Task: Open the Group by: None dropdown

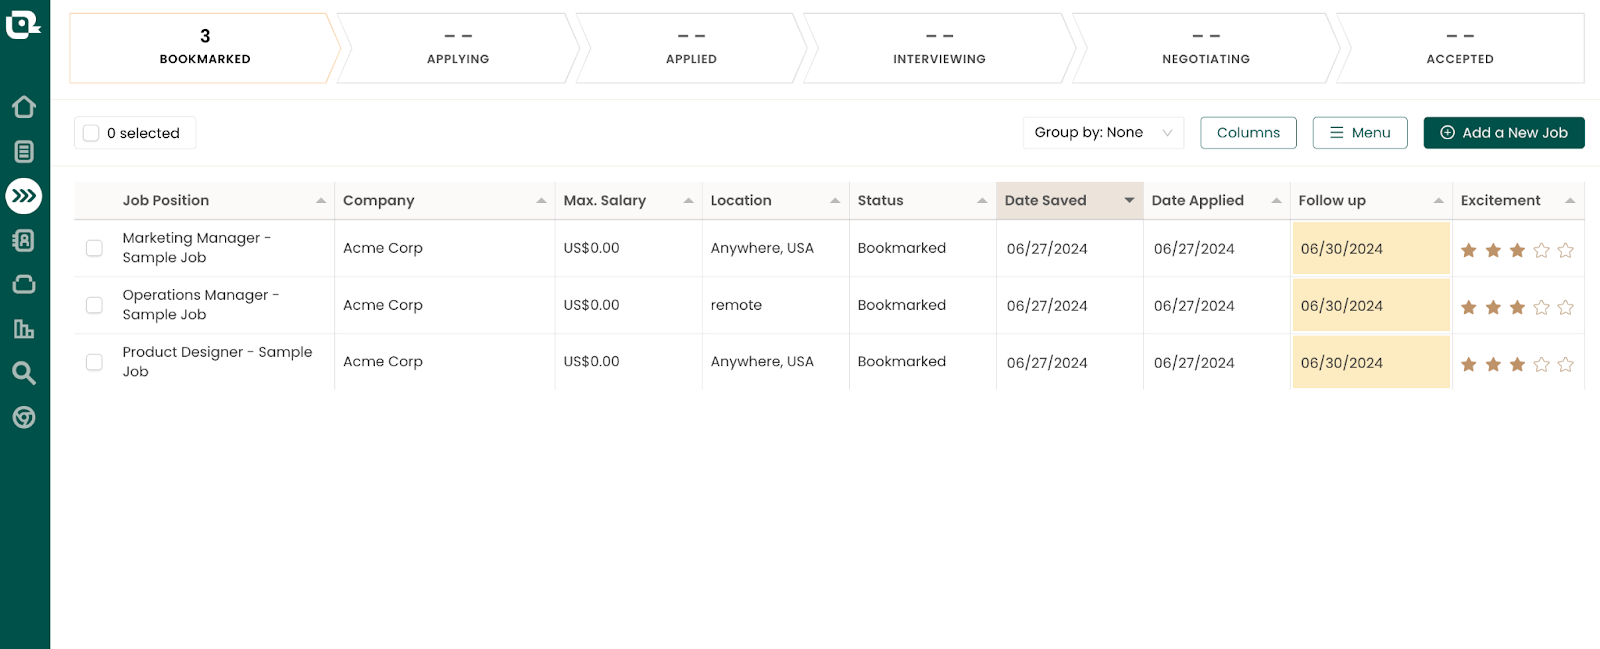Action: pos(1103,133)
